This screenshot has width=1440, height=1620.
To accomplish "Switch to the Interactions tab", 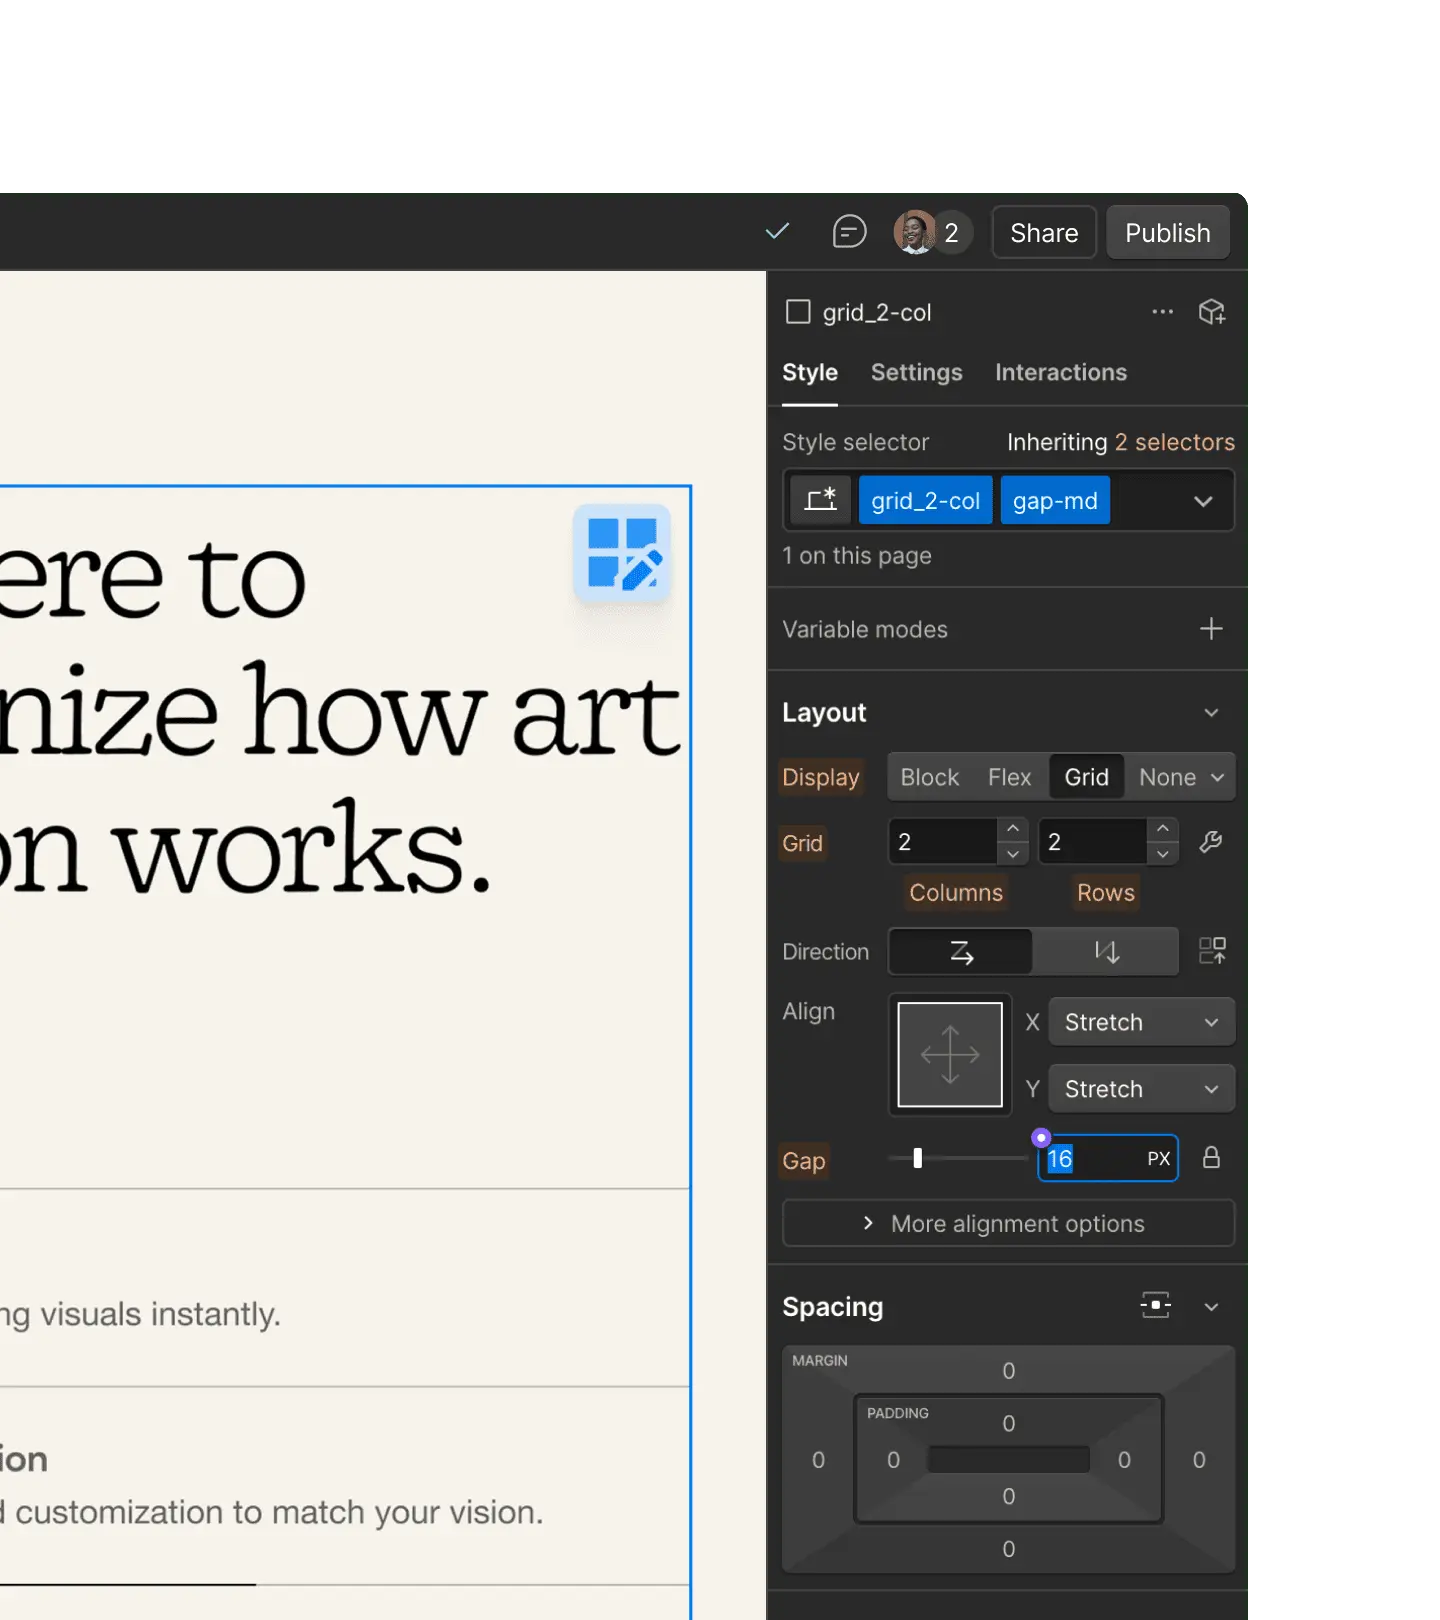I will [x=1060, y=372].
